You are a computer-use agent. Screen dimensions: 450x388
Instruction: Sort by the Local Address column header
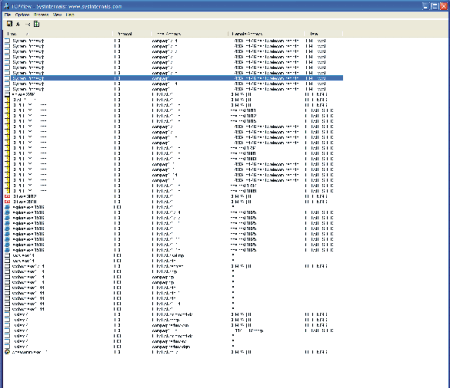pos(190,34)
